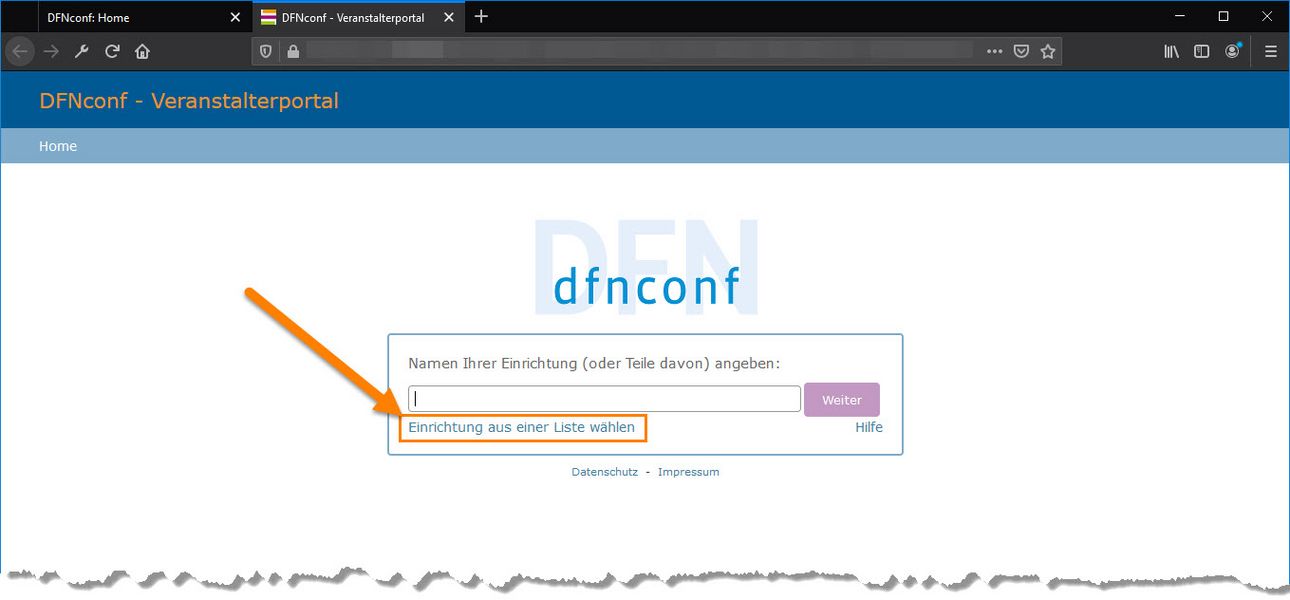Open the Hilfe link

[x=869, y=427]
